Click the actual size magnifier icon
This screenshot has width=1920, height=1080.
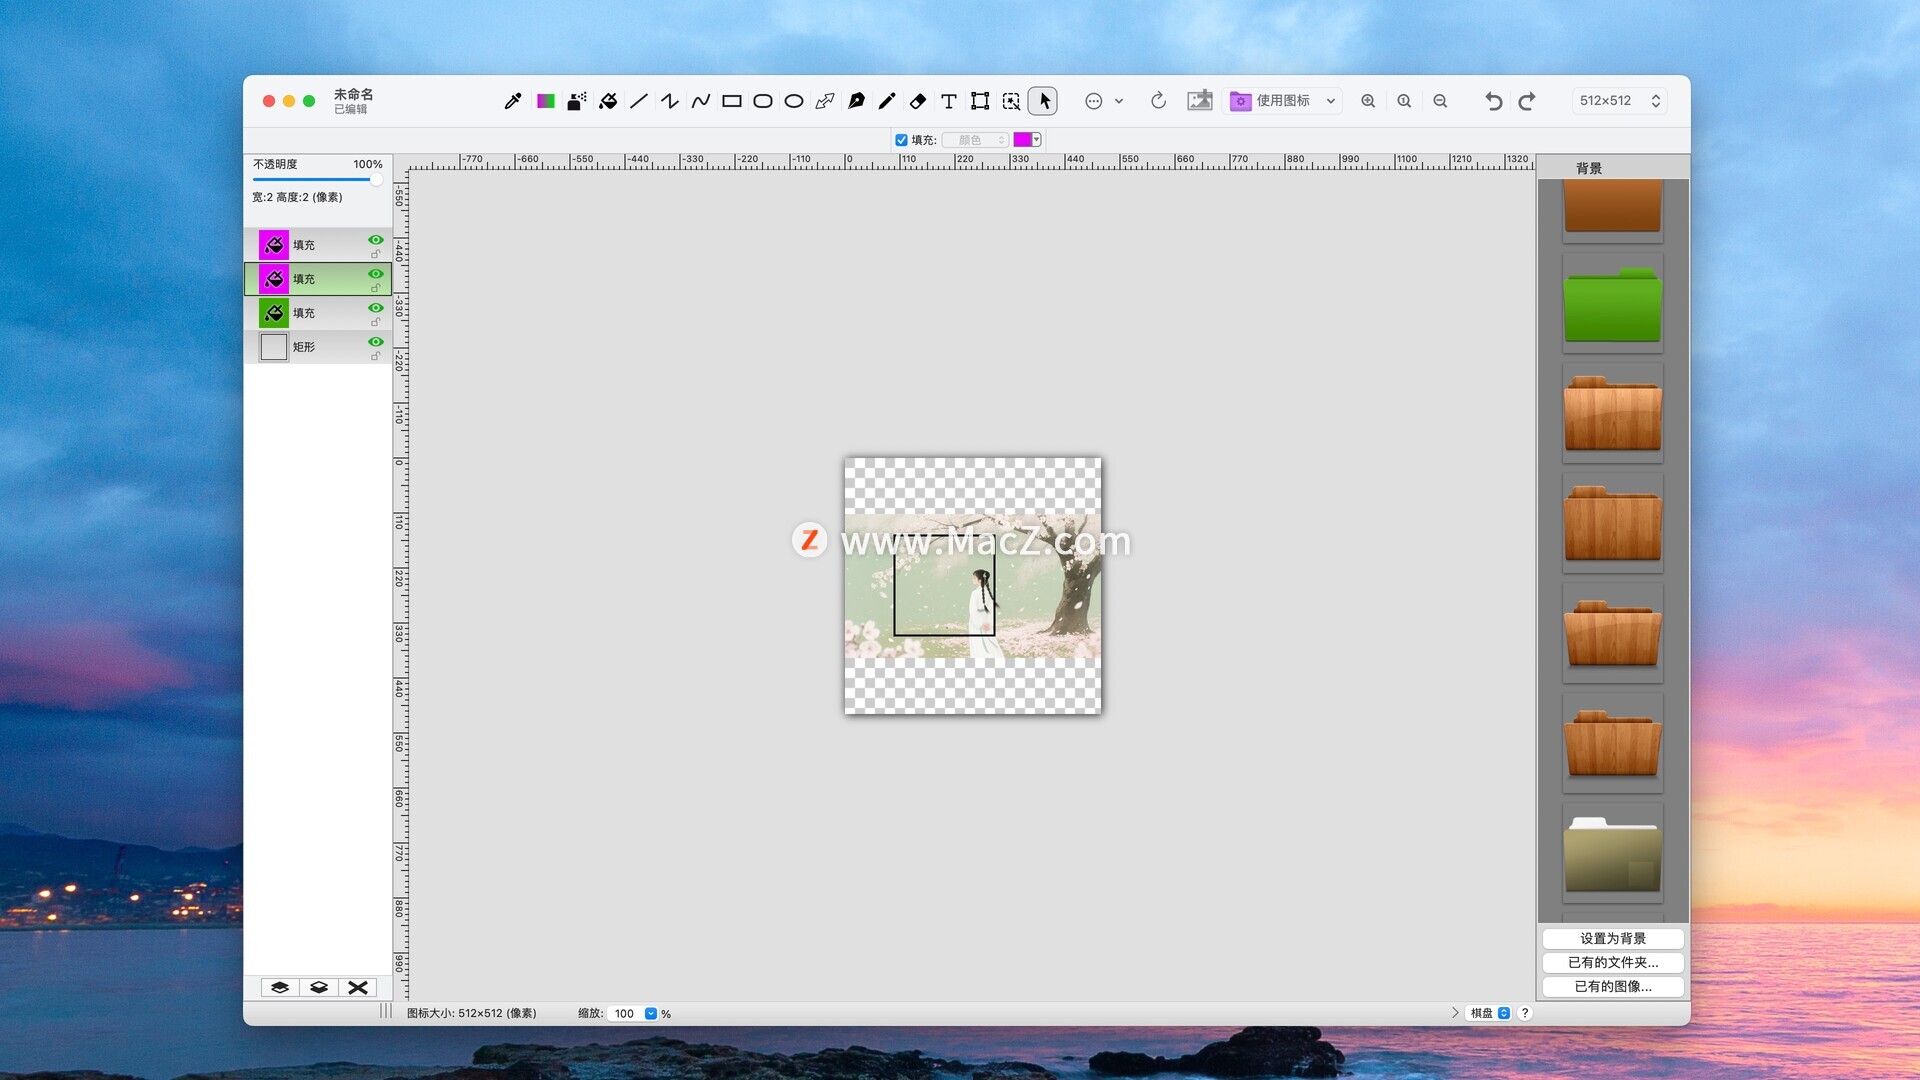[x=1404, y=101]
